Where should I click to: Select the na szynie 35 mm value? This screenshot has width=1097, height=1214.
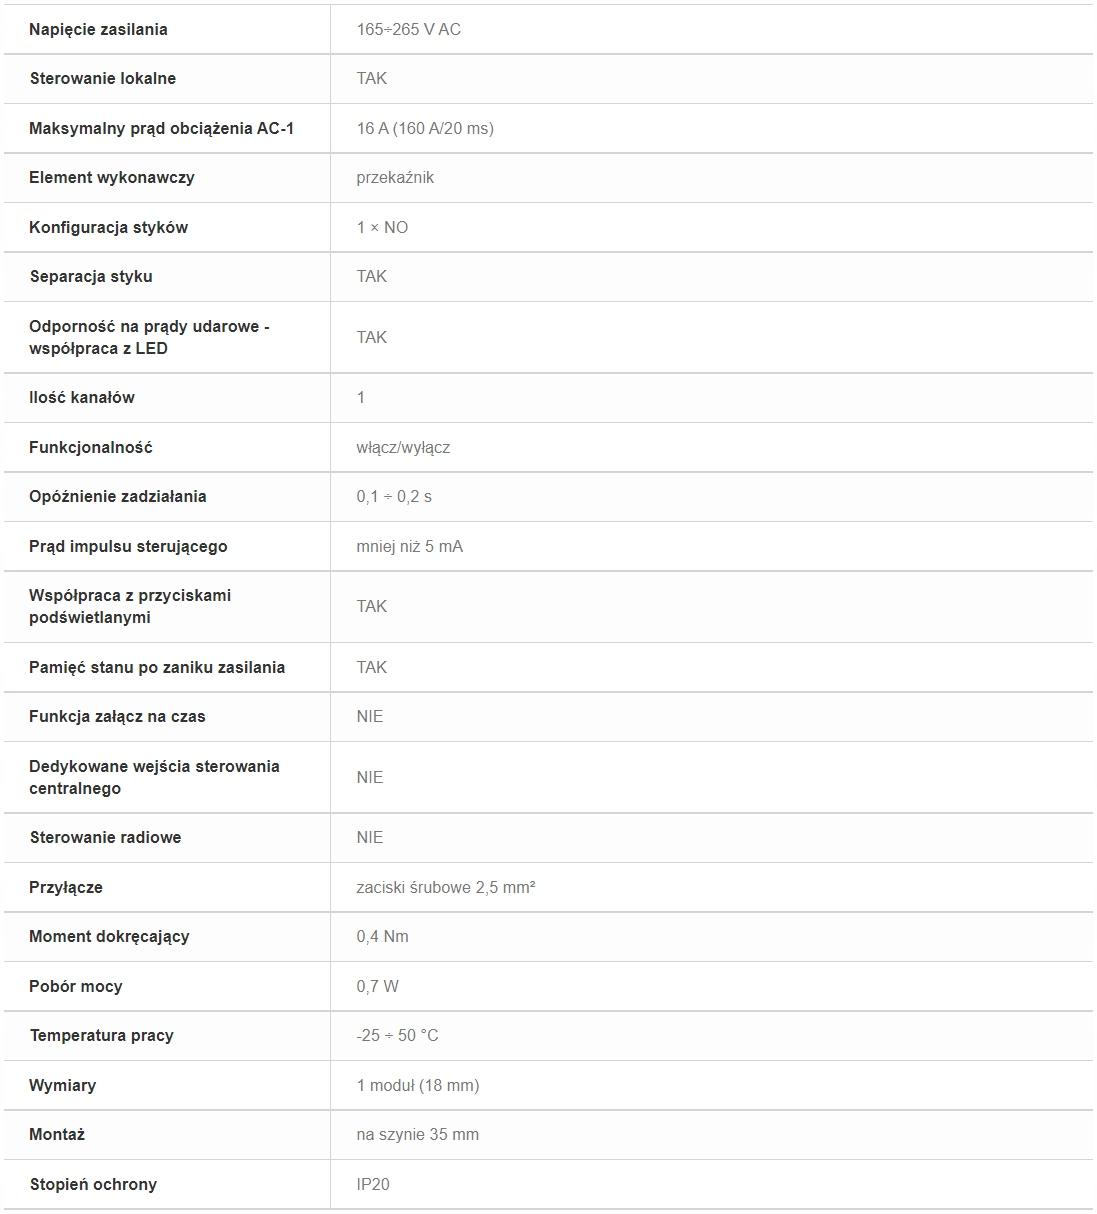click(x=417, y=1134)
